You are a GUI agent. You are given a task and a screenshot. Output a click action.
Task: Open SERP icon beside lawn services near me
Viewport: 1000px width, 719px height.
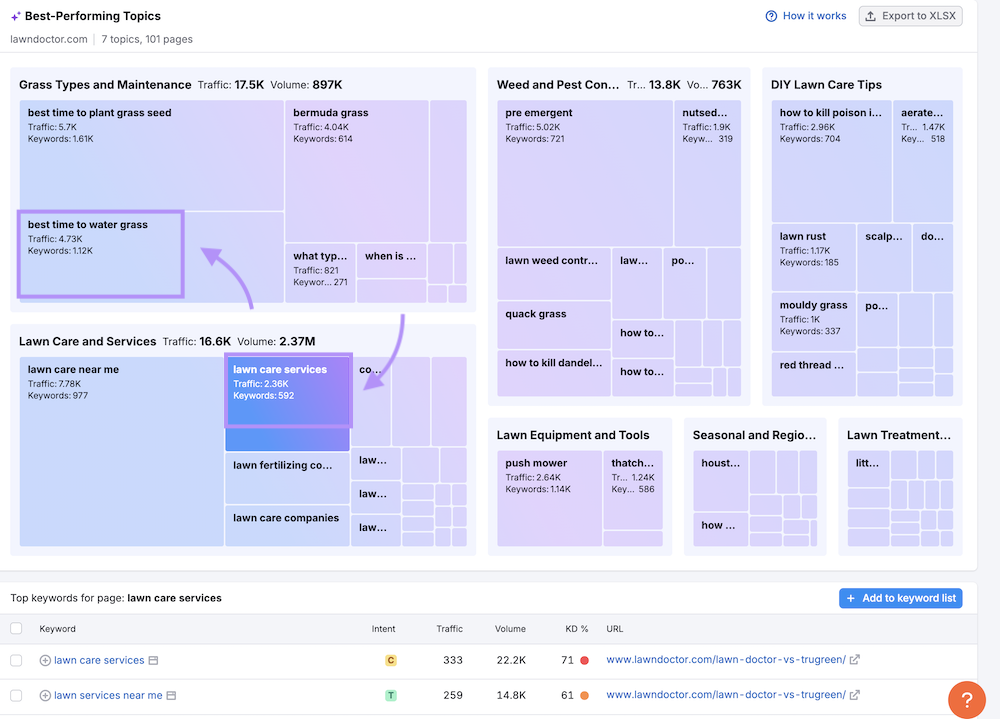coord(172,696)
